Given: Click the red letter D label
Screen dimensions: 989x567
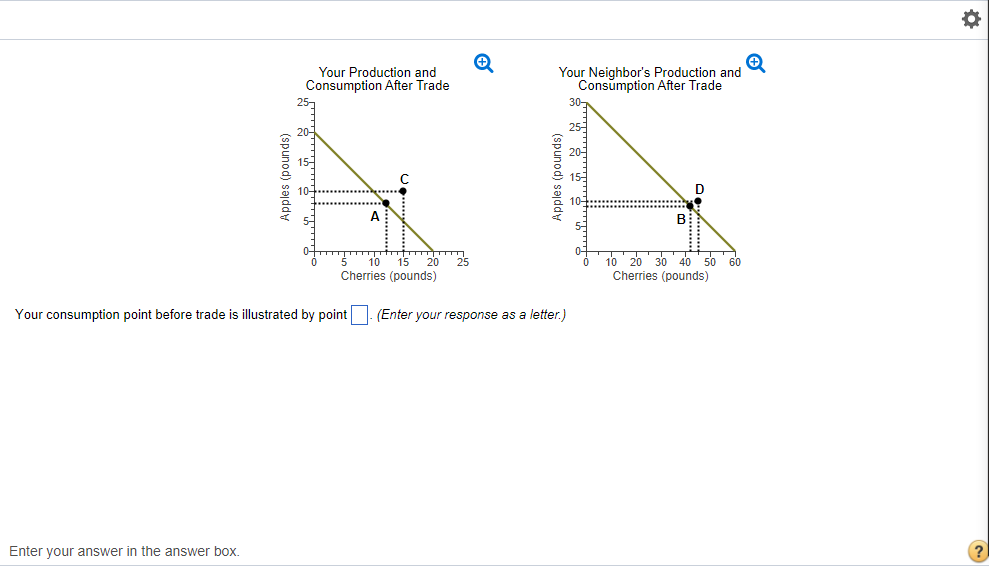Looking at the screenshot, I should pyautogui.click(x=699, y=188).
